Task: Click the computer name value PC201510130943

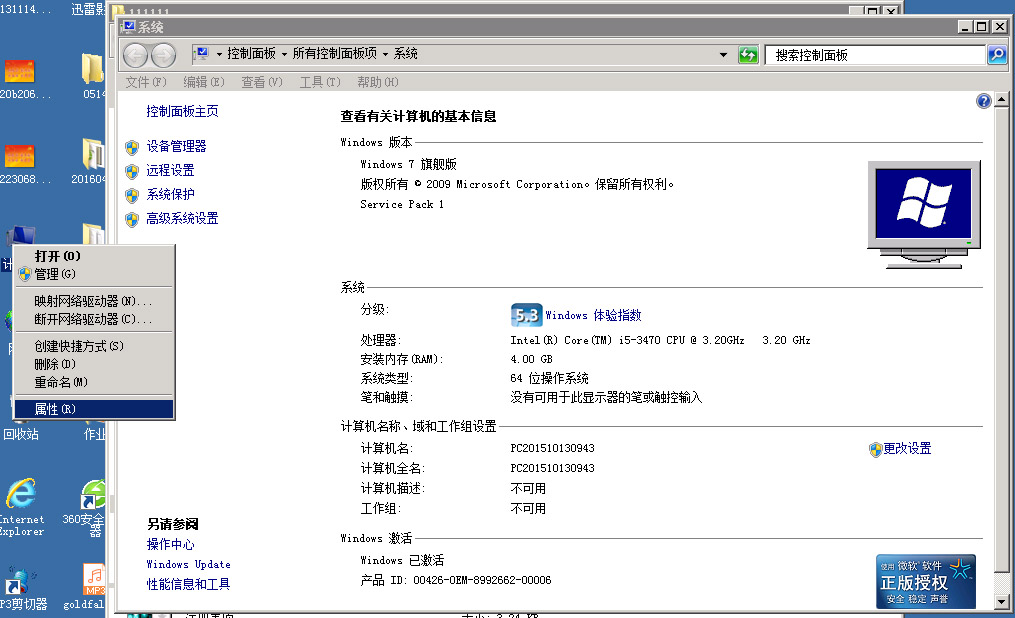Action: click(x=552, y=448)
